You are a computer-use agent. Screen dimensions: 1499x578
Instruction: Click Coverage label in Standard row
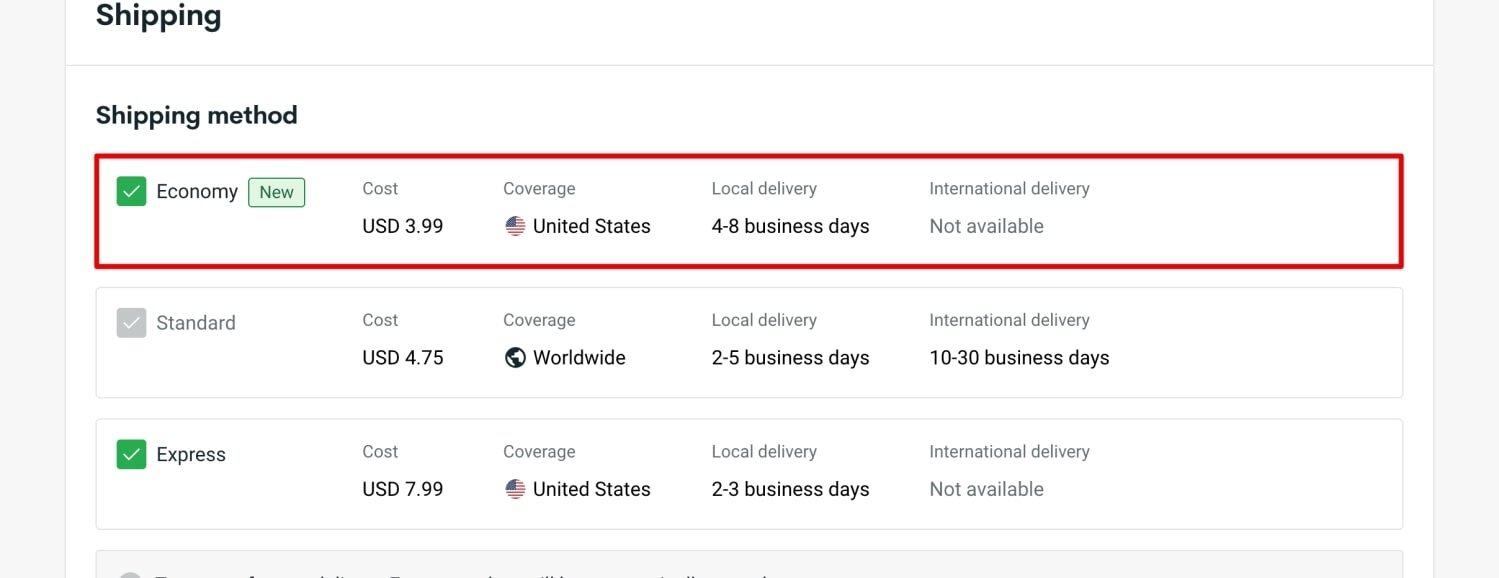[539, 320]
